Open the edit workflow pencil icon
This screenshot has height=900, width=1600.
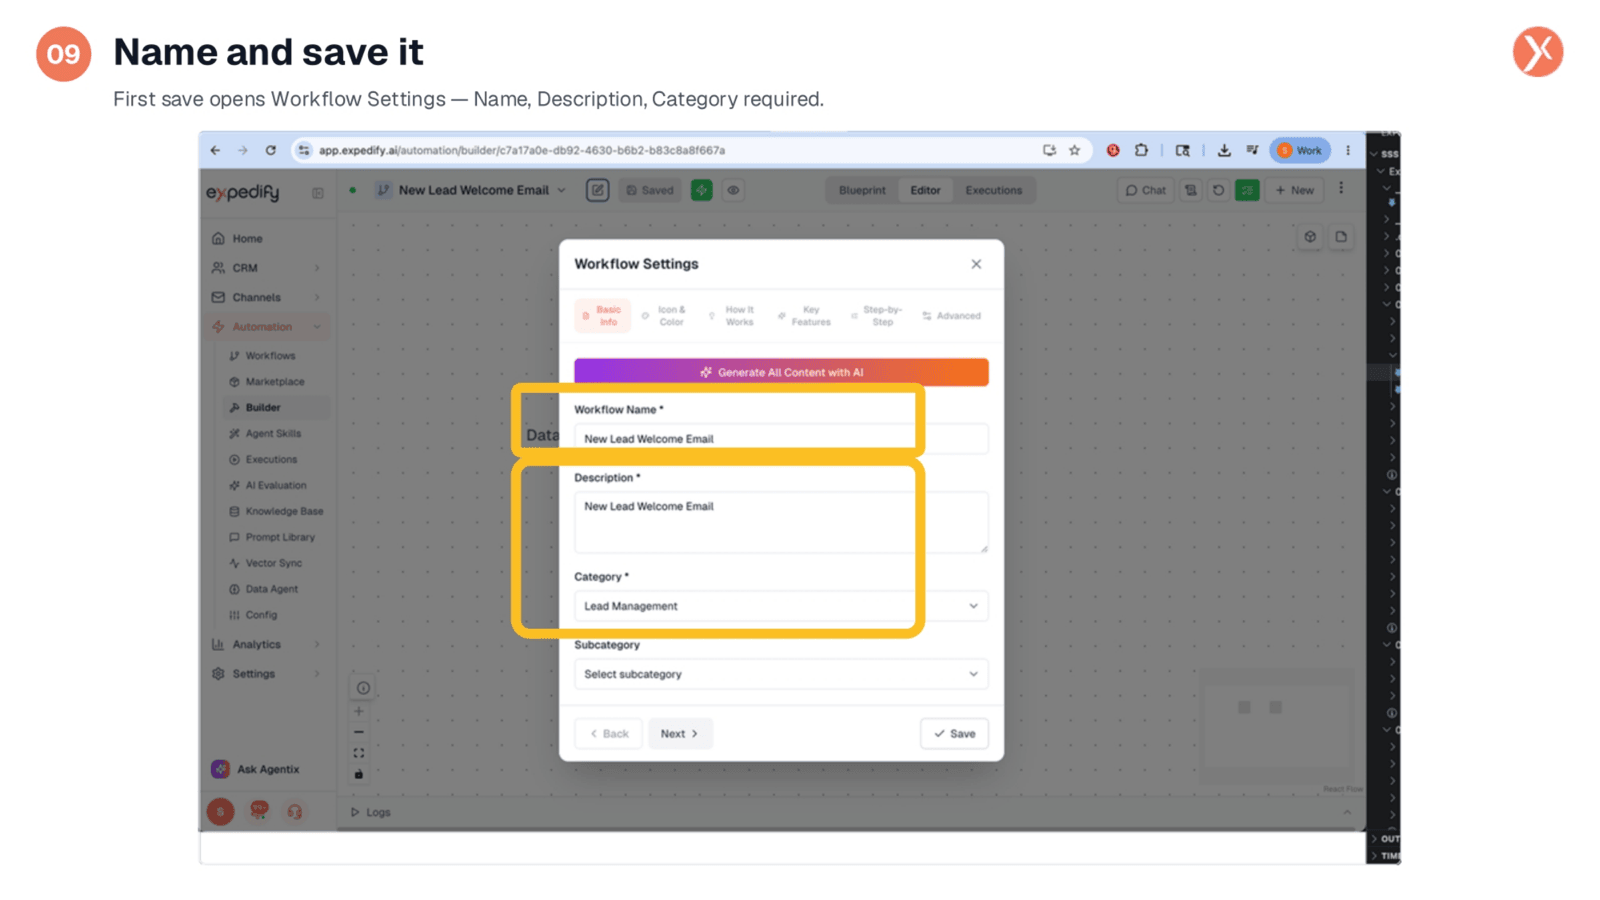tap(597, 190)
